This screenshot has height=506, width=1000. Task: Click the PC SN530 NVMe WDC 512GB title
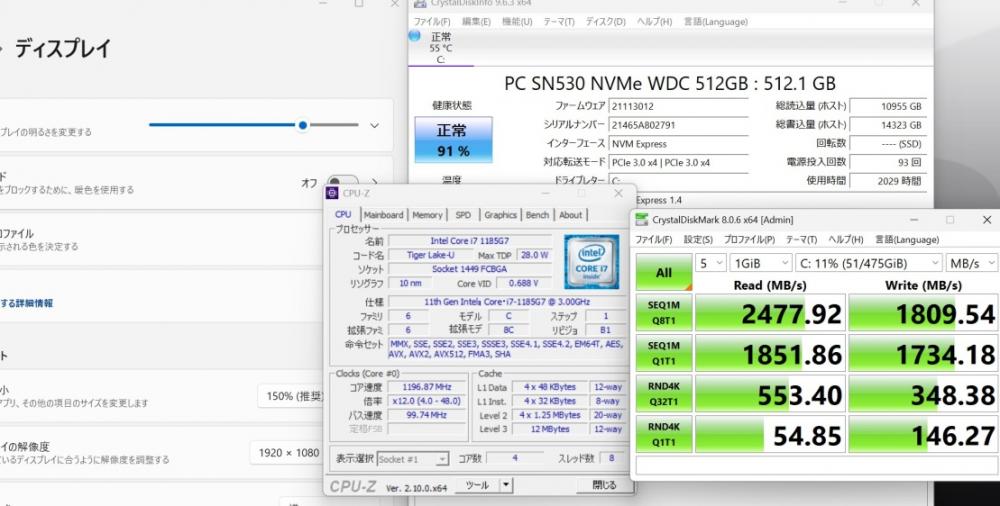point(670,84)
